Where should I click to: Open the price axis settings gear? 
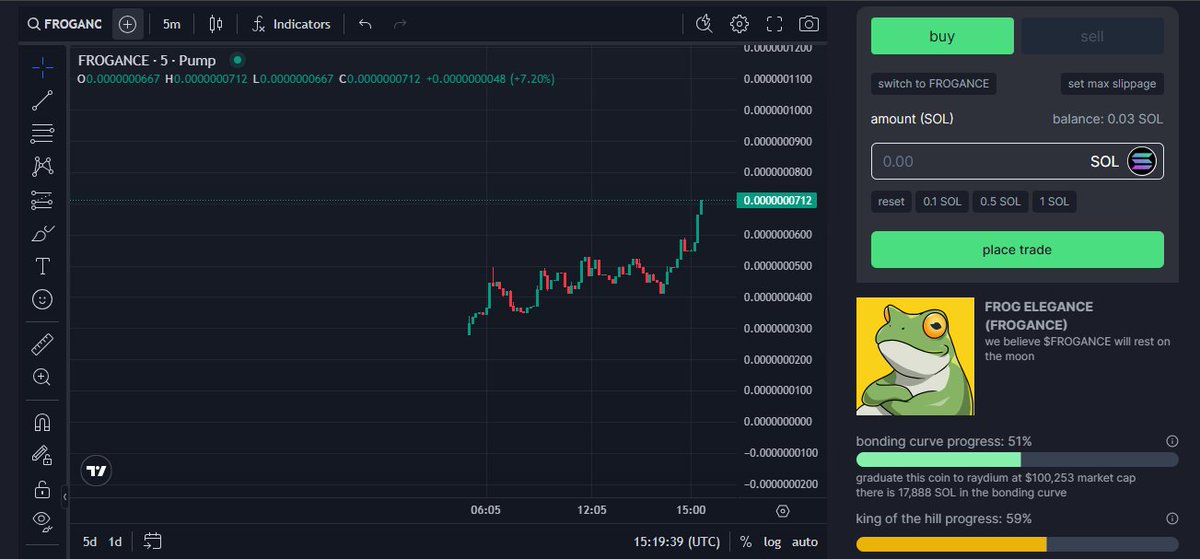(x=783, y=511)
